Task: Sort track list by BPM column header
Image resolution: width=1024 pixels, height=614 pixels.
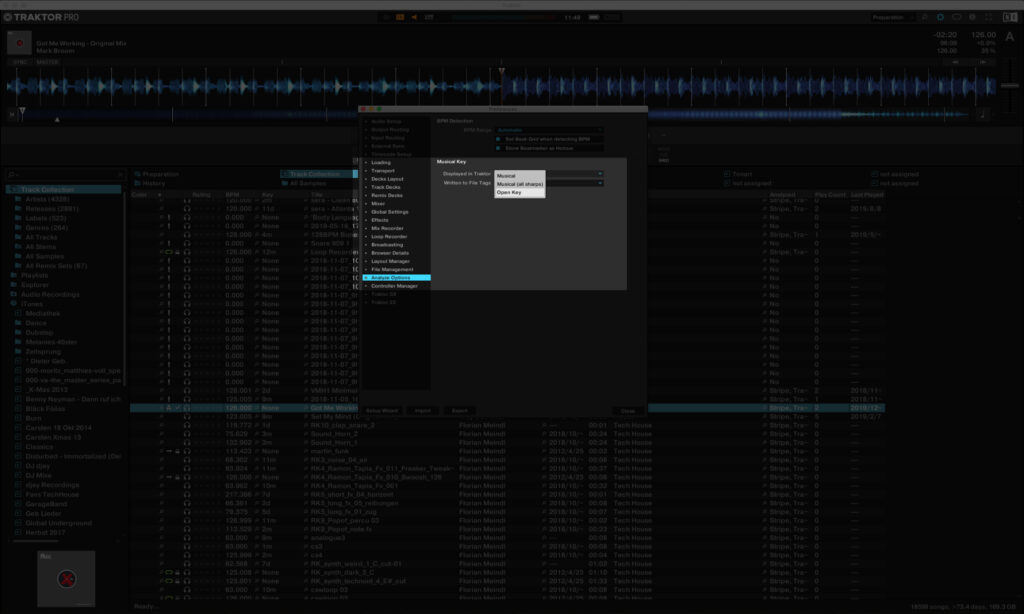Action: click(x=232, y=195)
